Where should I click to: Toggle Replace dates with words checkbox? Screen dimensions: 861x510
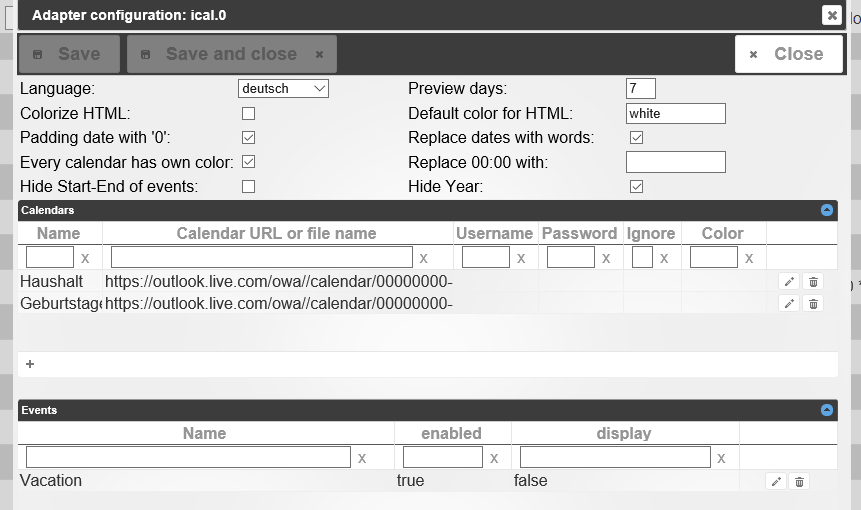pos(636,137)
